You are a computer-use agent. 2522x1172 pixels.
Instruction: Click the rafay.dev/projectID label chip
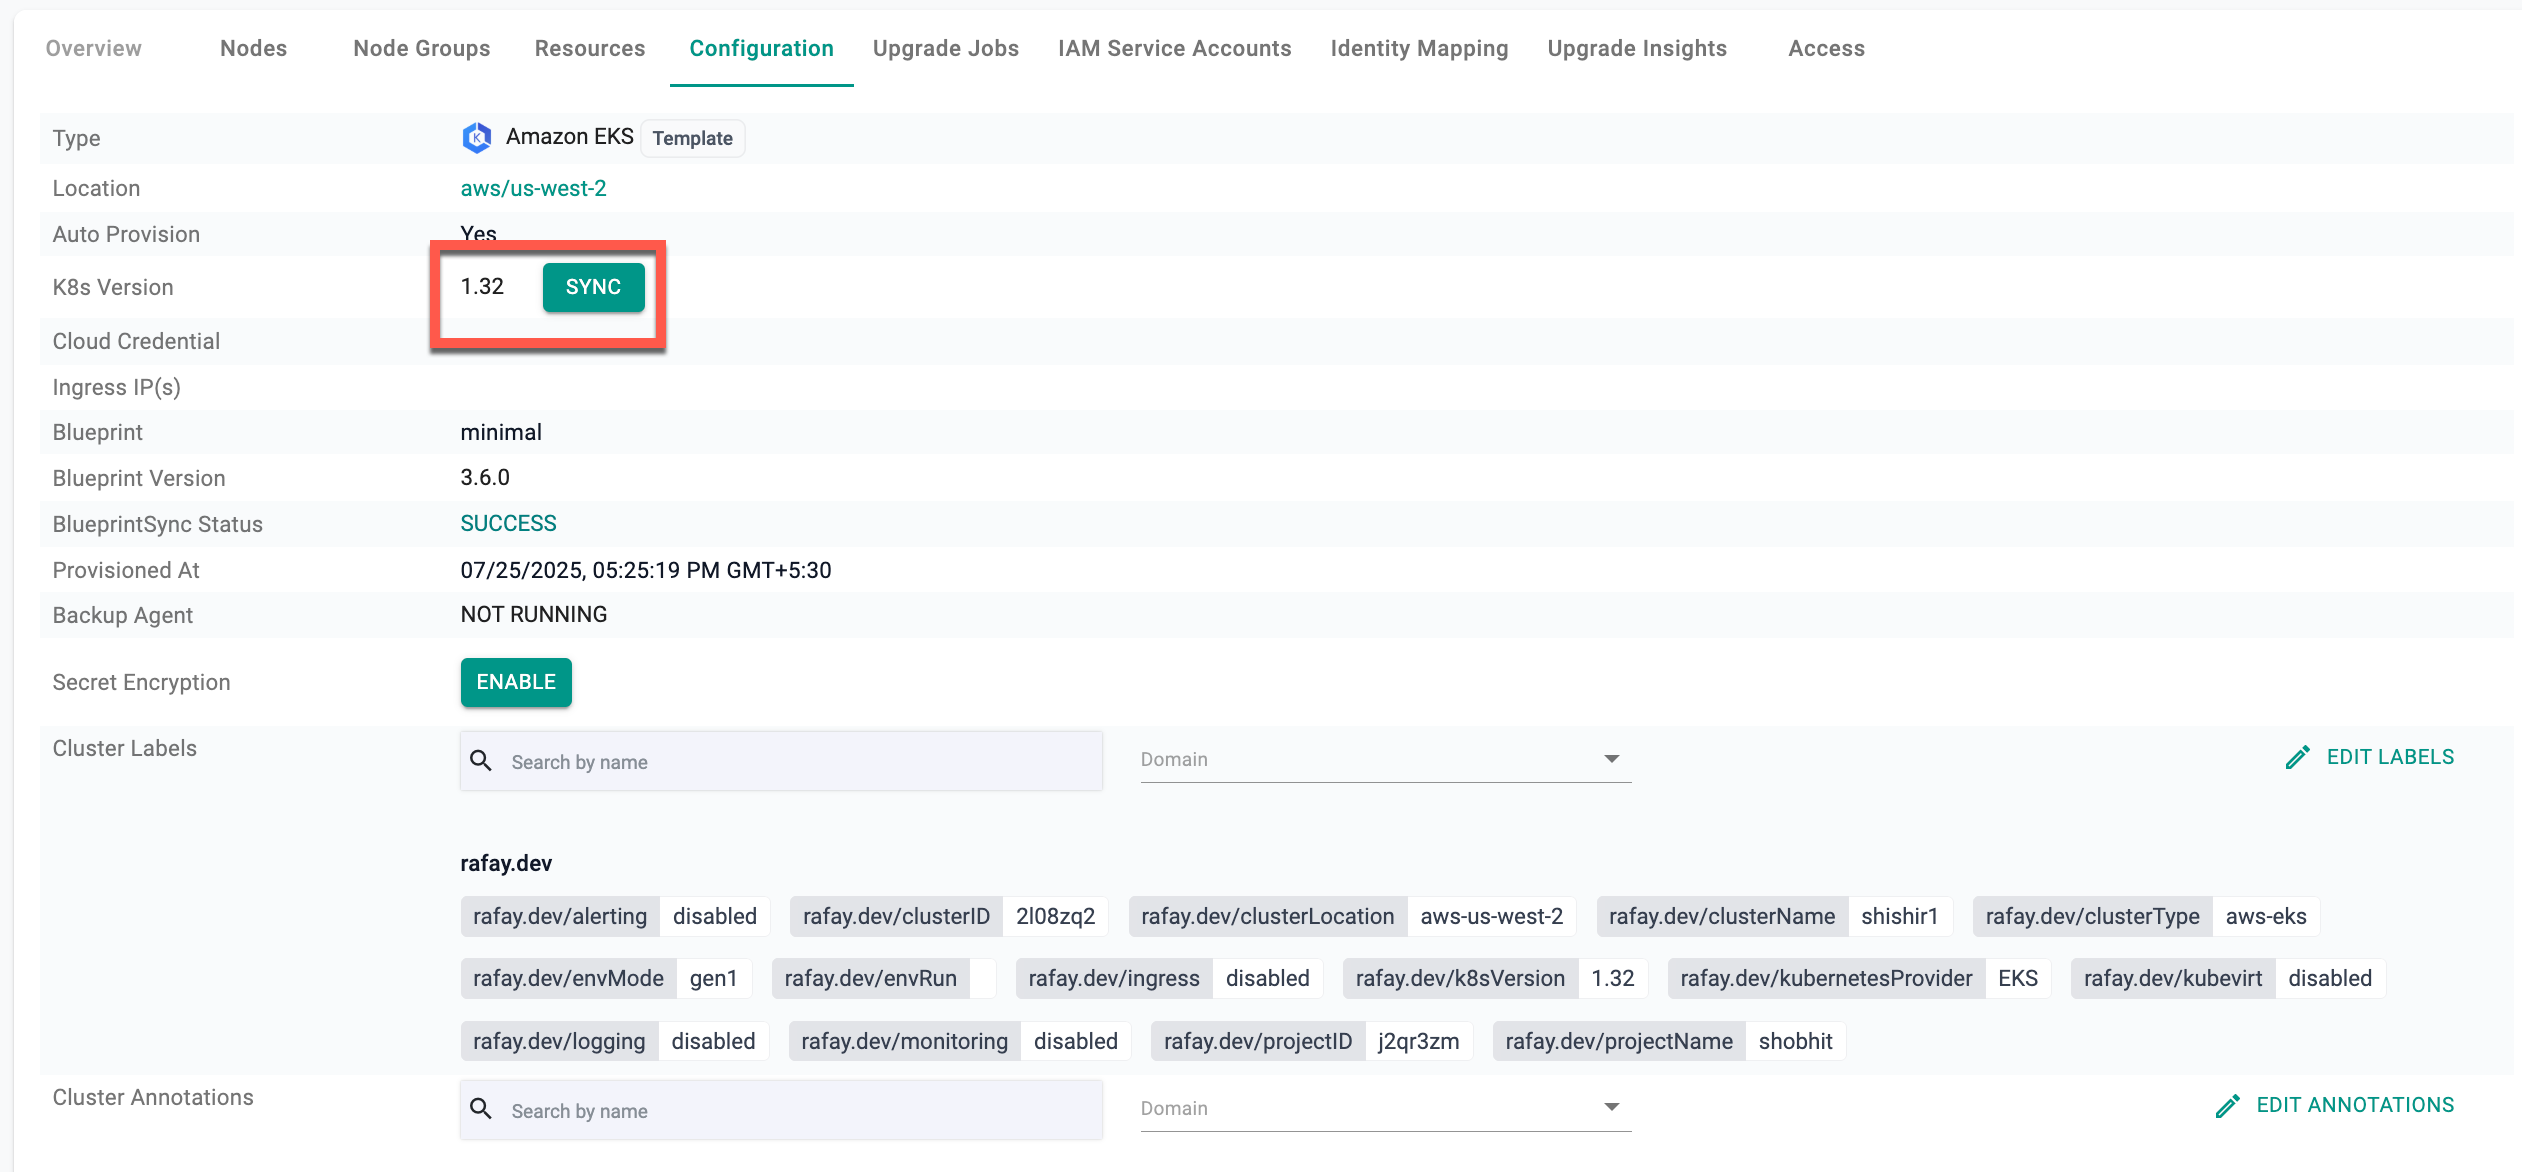[1312, 1041]
